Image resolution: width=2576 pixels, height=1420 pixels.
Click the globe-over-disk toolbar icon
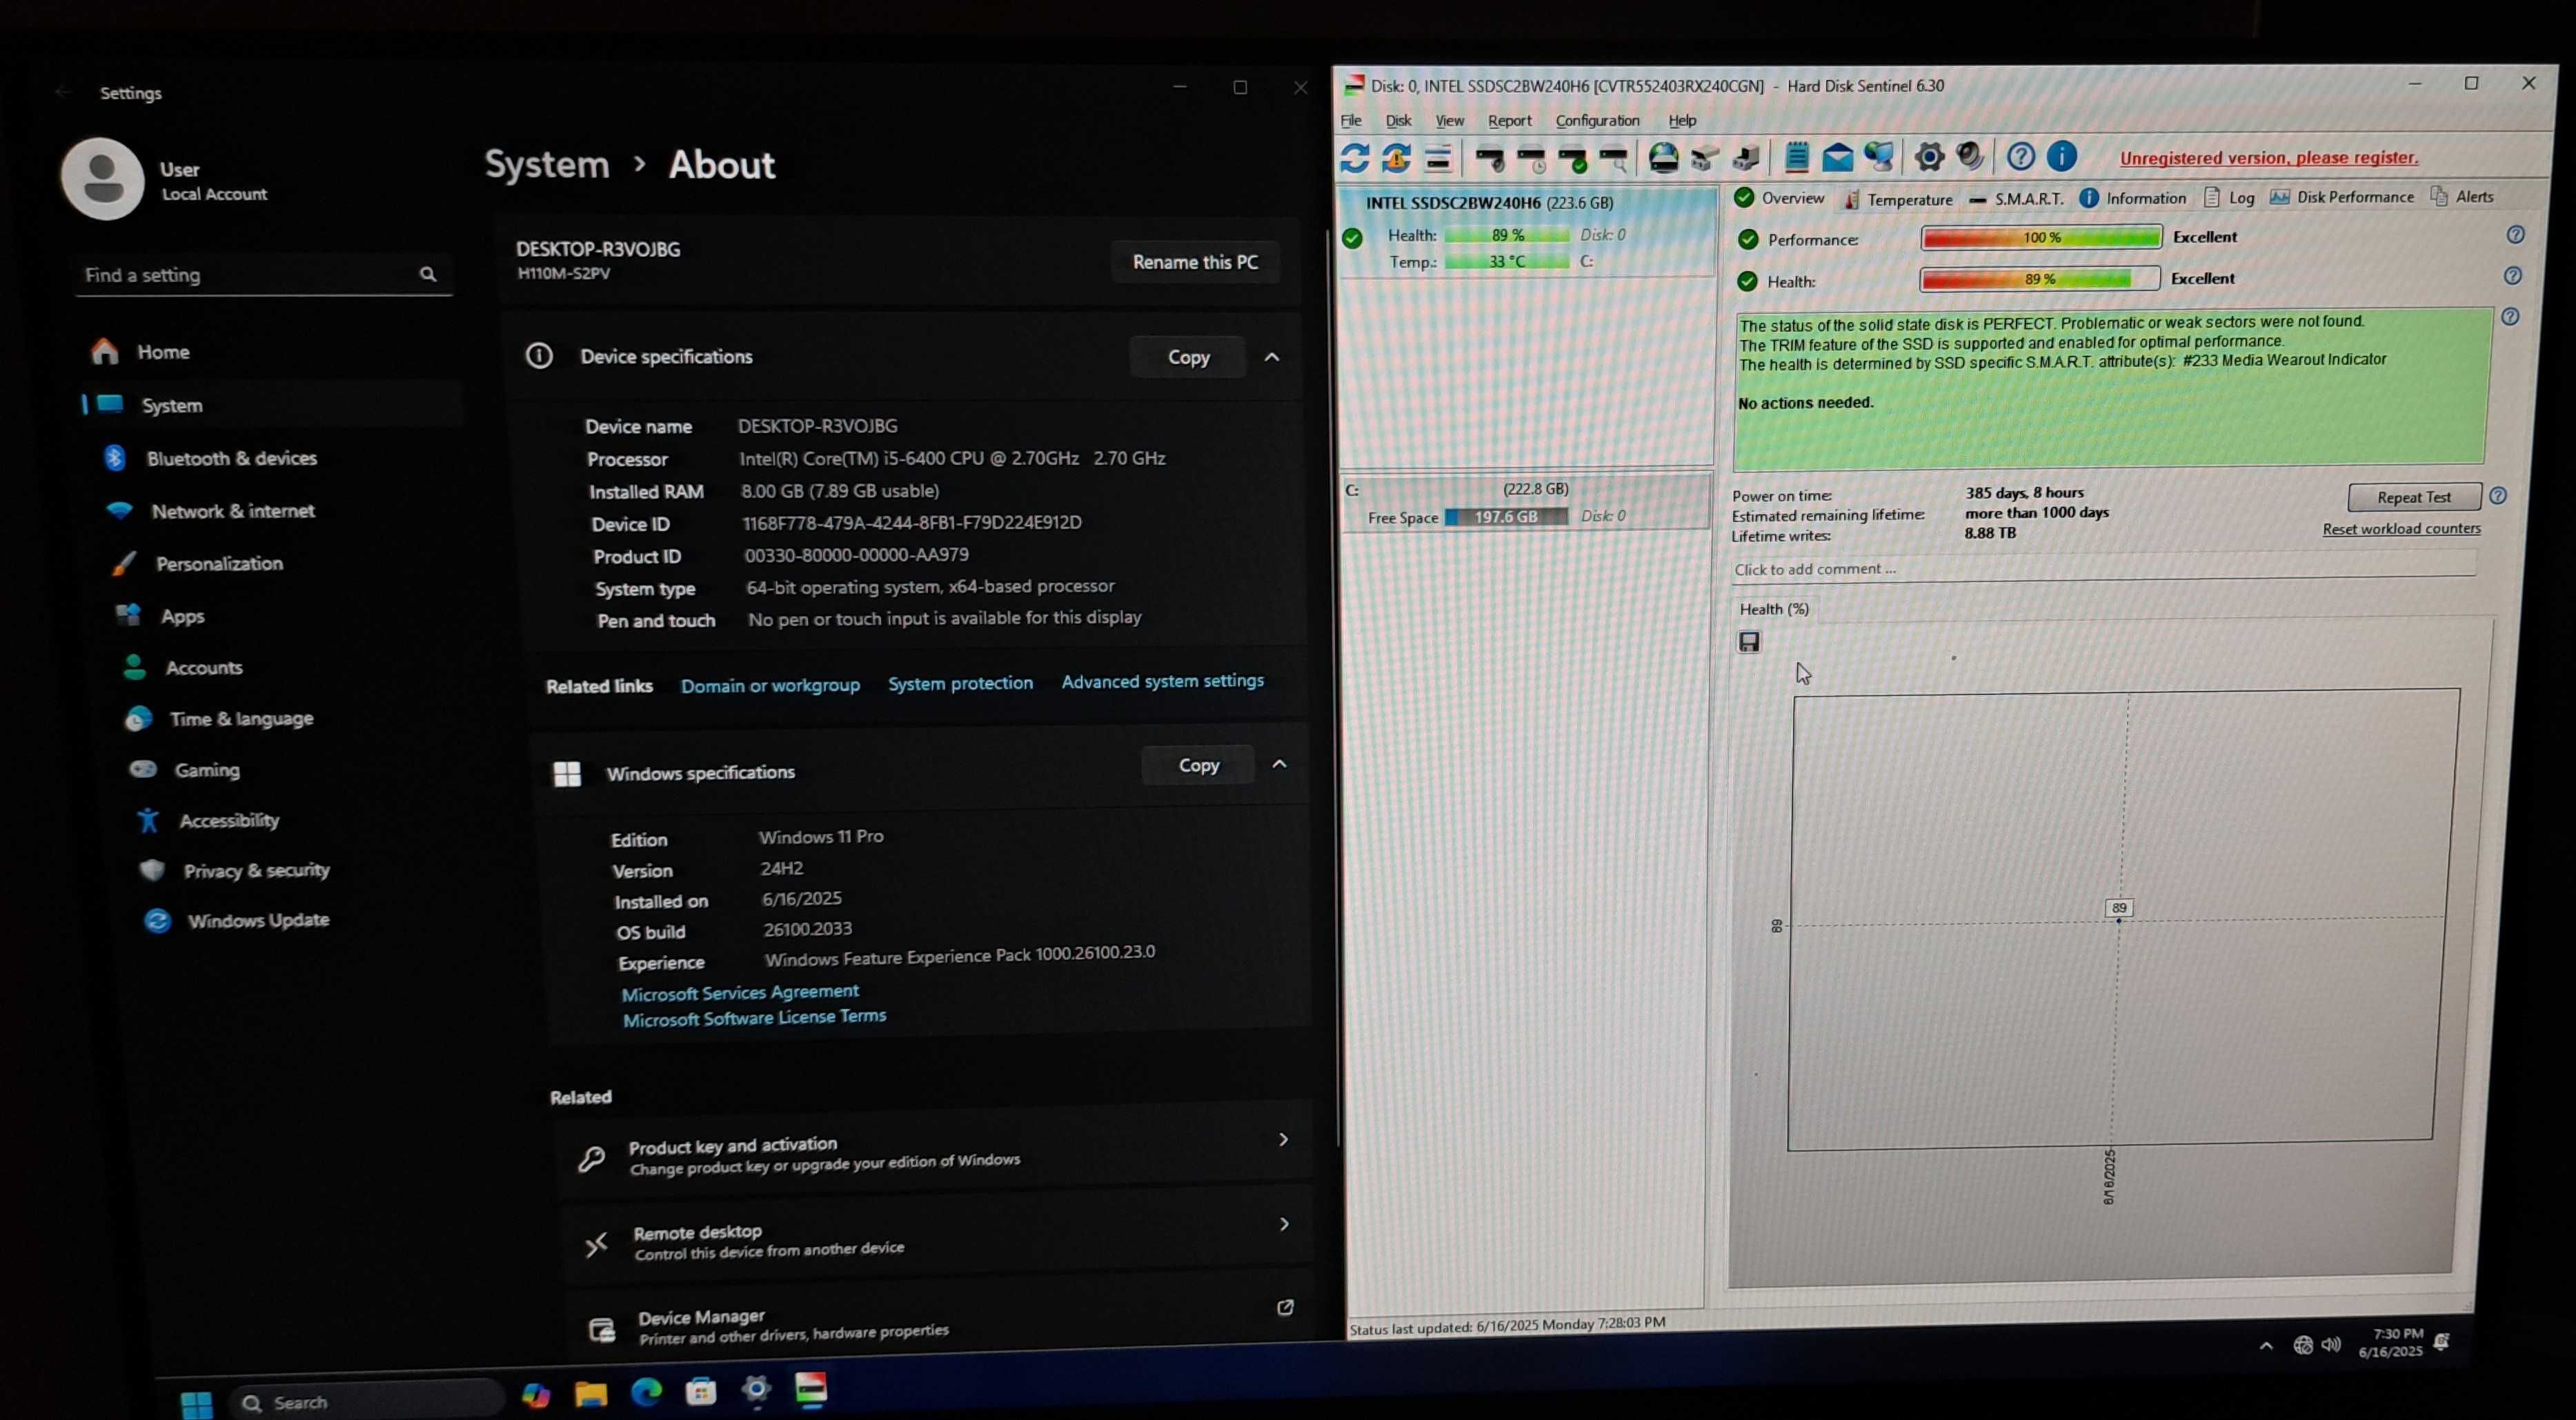tap(1664, 158)
